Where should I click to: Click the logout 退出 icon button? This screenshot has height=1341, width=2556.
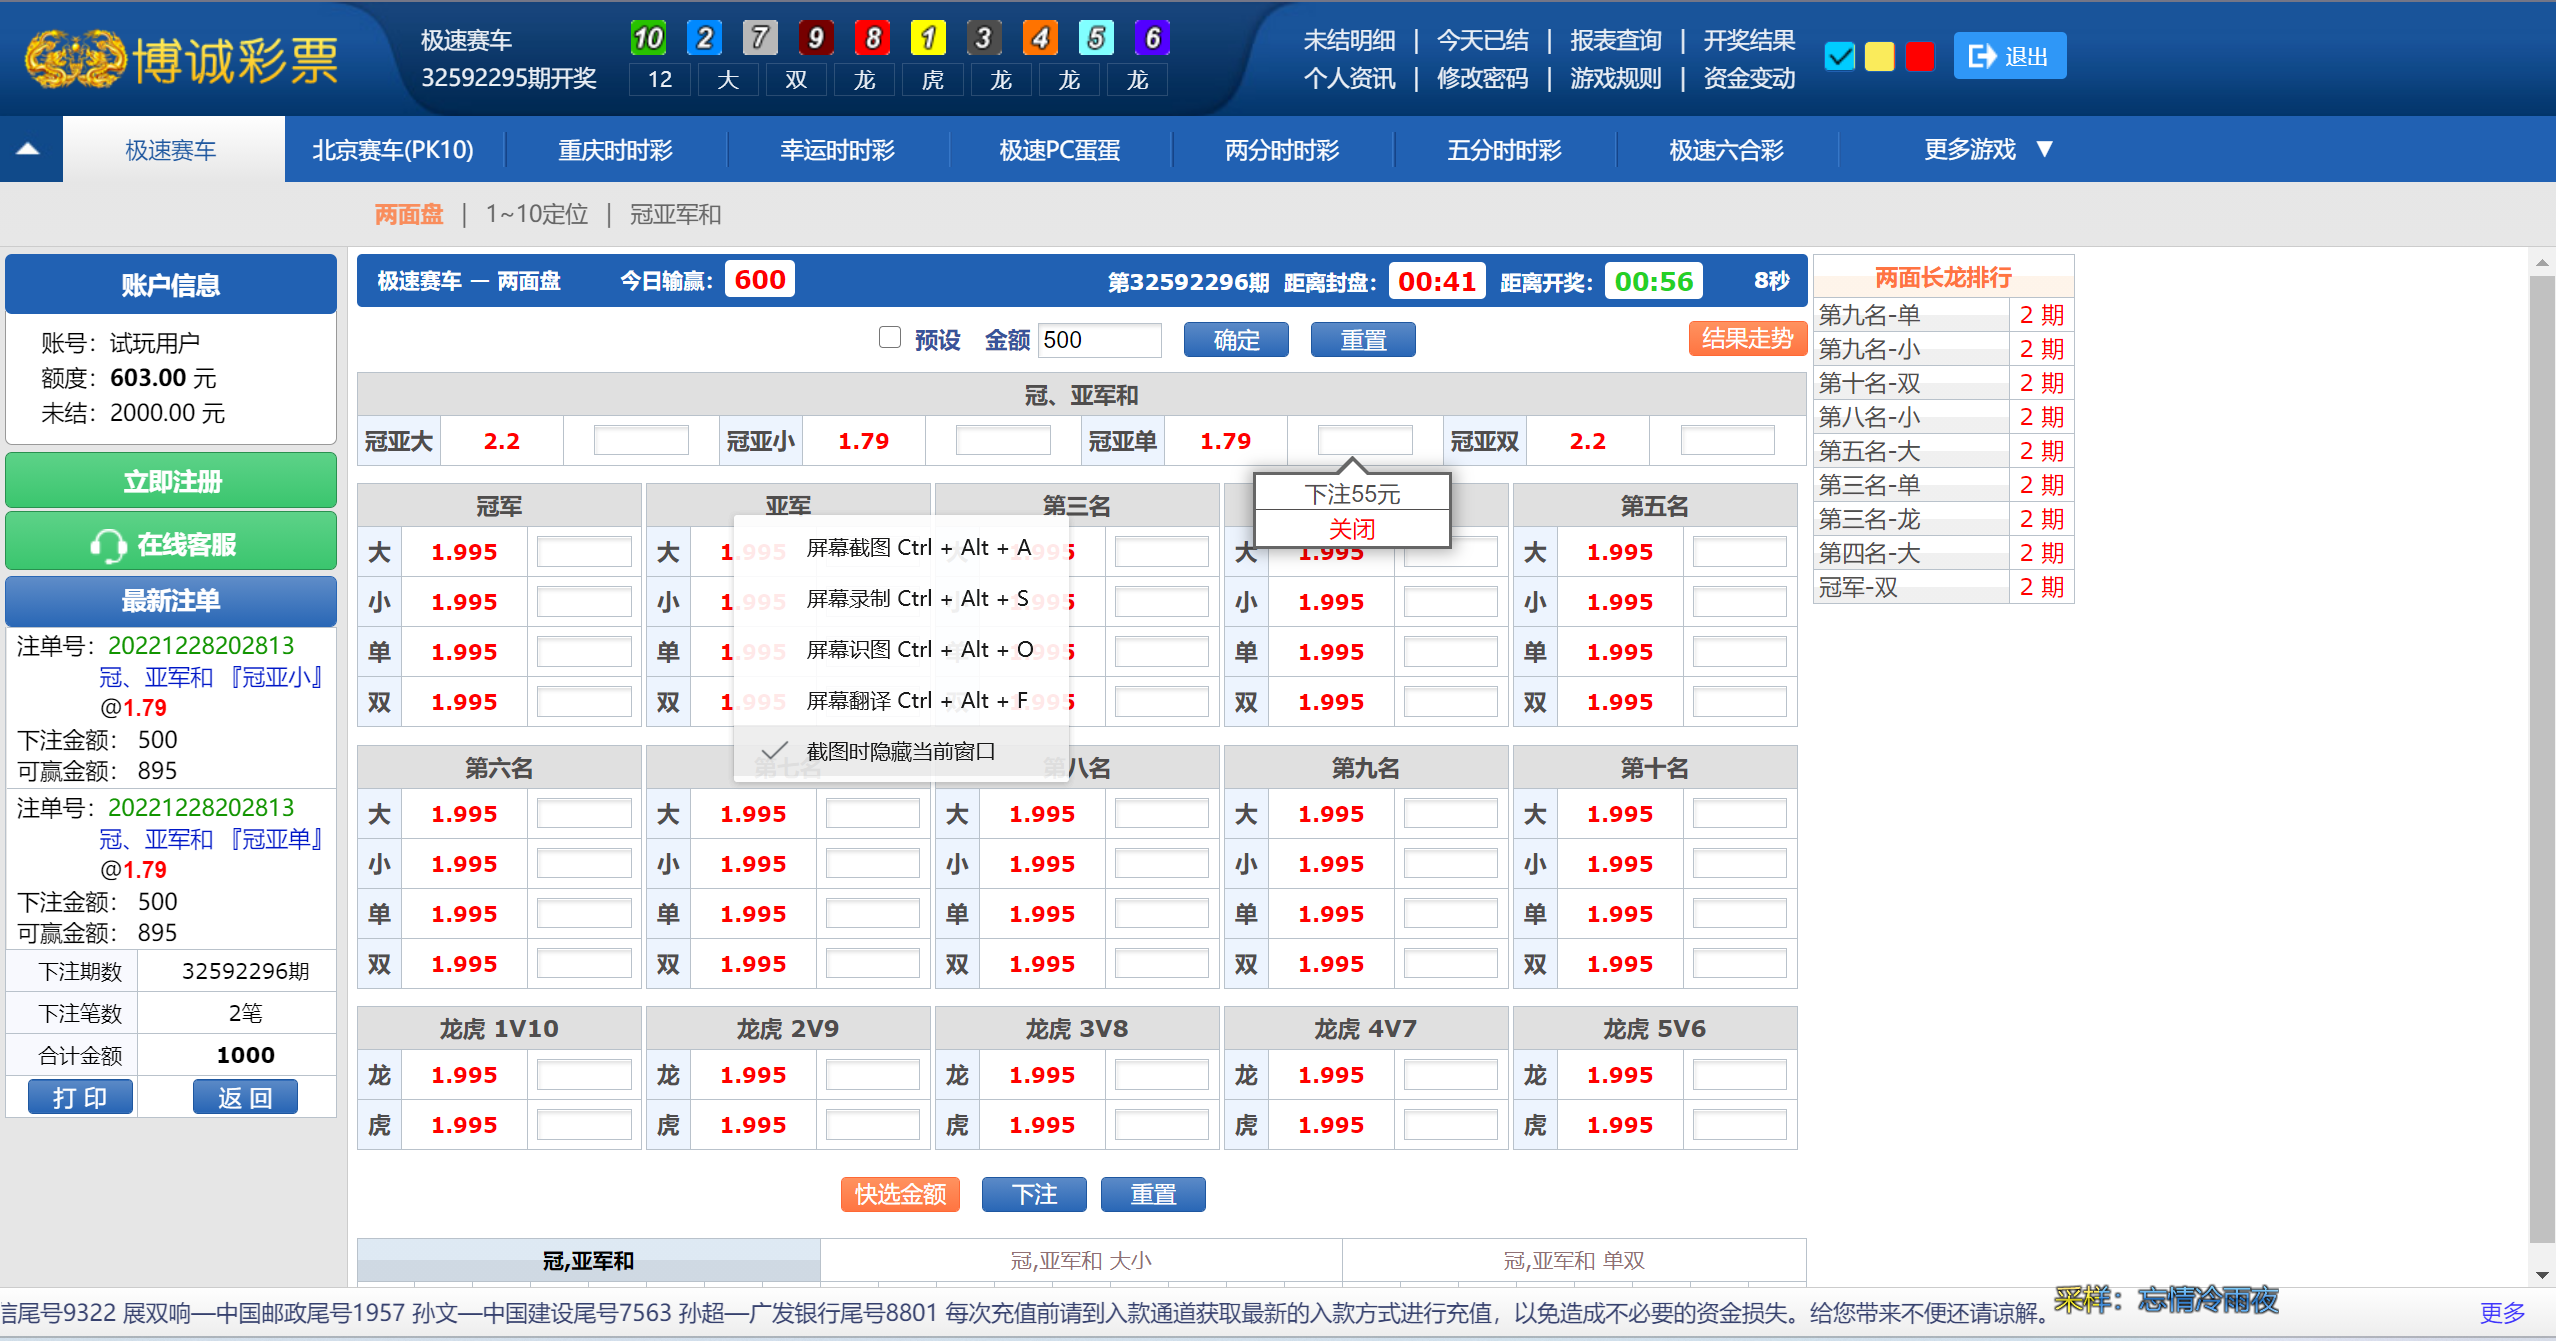pyautogui.click(x=2009, y=56)
